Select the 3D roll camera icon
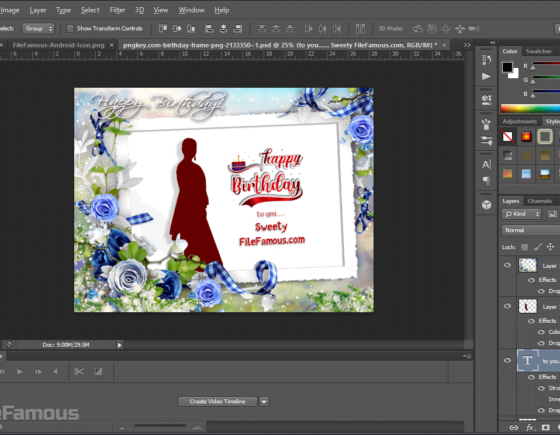The image size is (560, 435). click(x=432, y=29)
